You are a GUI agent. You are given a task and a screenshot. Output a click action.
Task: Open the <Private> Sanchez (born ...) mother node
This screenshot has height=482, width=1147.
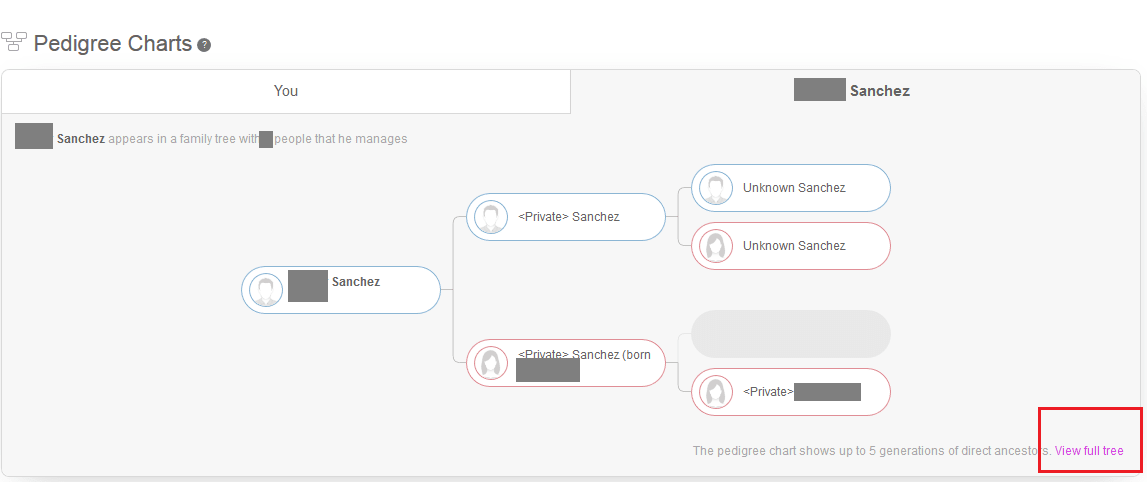point(566,363)
